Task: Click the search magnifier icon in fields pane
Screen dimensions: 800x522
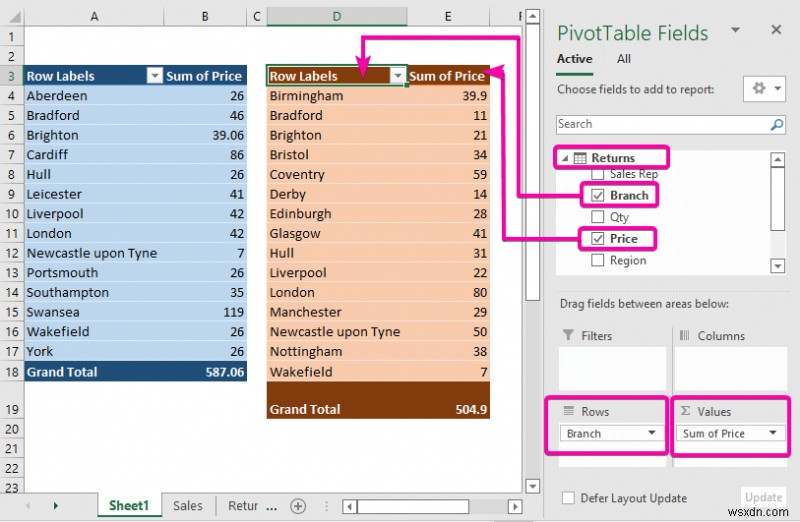Action: tap(777, 124)
